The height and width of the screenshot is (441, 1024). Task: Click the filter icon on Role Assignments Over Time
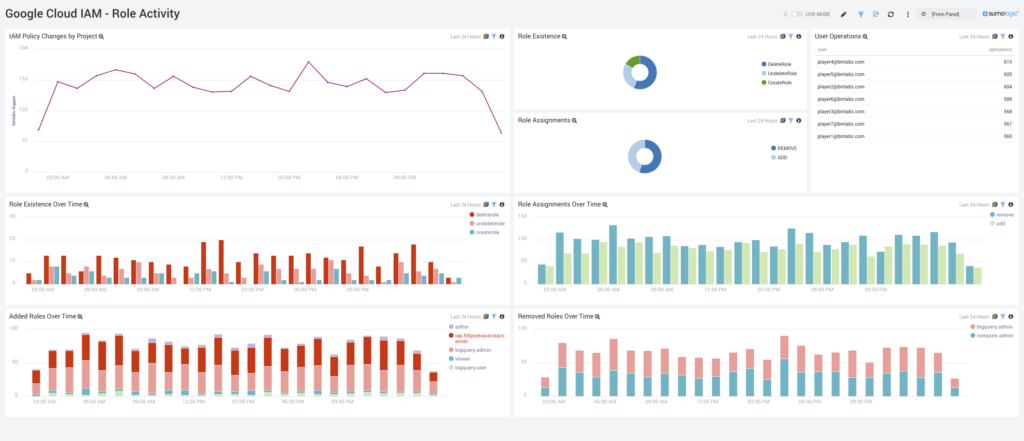pyautogui.click(x=1002, y=204)
